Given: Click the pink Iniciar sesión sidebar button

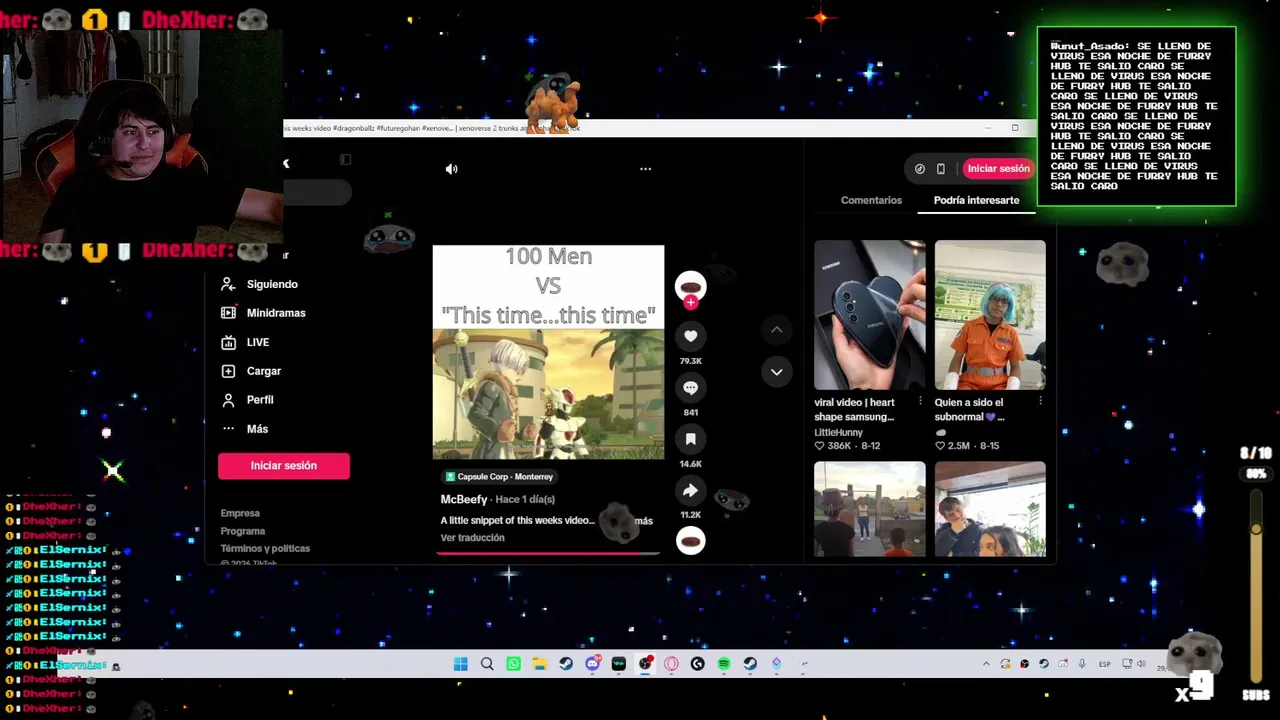Looking at the screenshot, I should 284,466.
